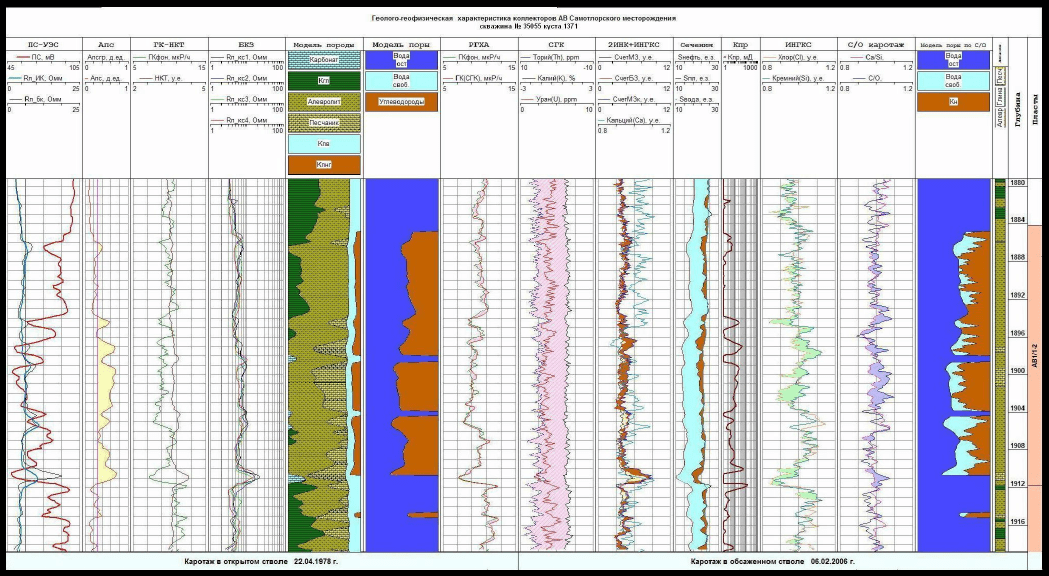Select the orange Углеводороды legend box

coord(401,102)
